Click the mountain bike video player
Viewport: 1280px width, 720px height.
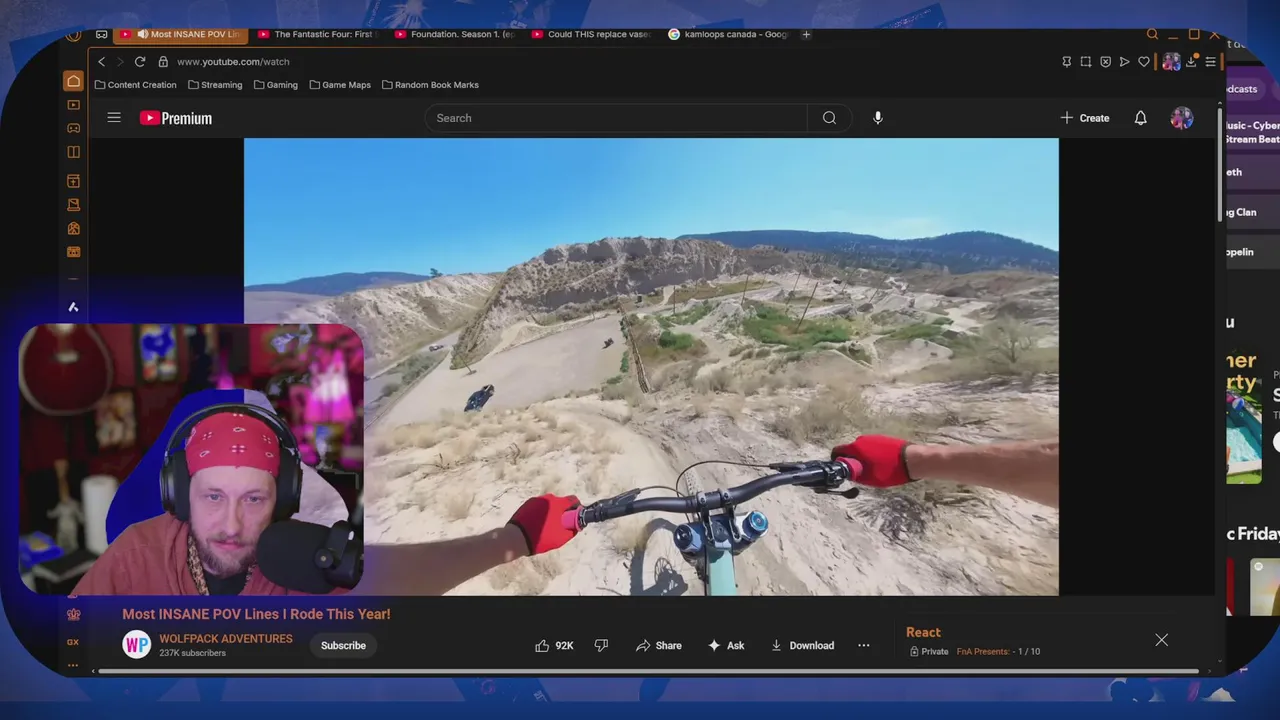[651, 367]
